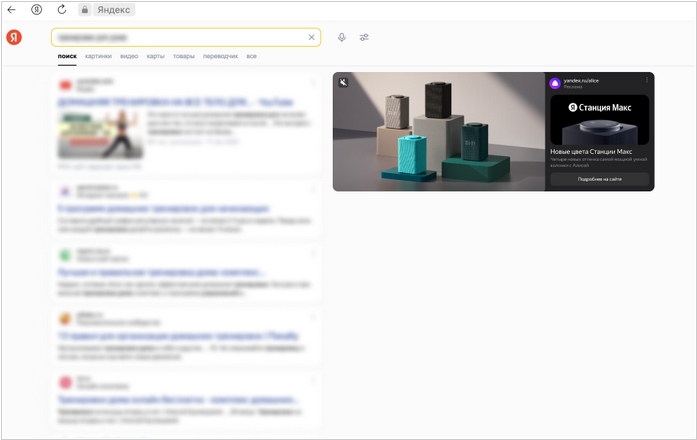Open the red Yandex logo
Image resolution: width=697 pixels, height=440 pixels.
(x=14, y=37)
